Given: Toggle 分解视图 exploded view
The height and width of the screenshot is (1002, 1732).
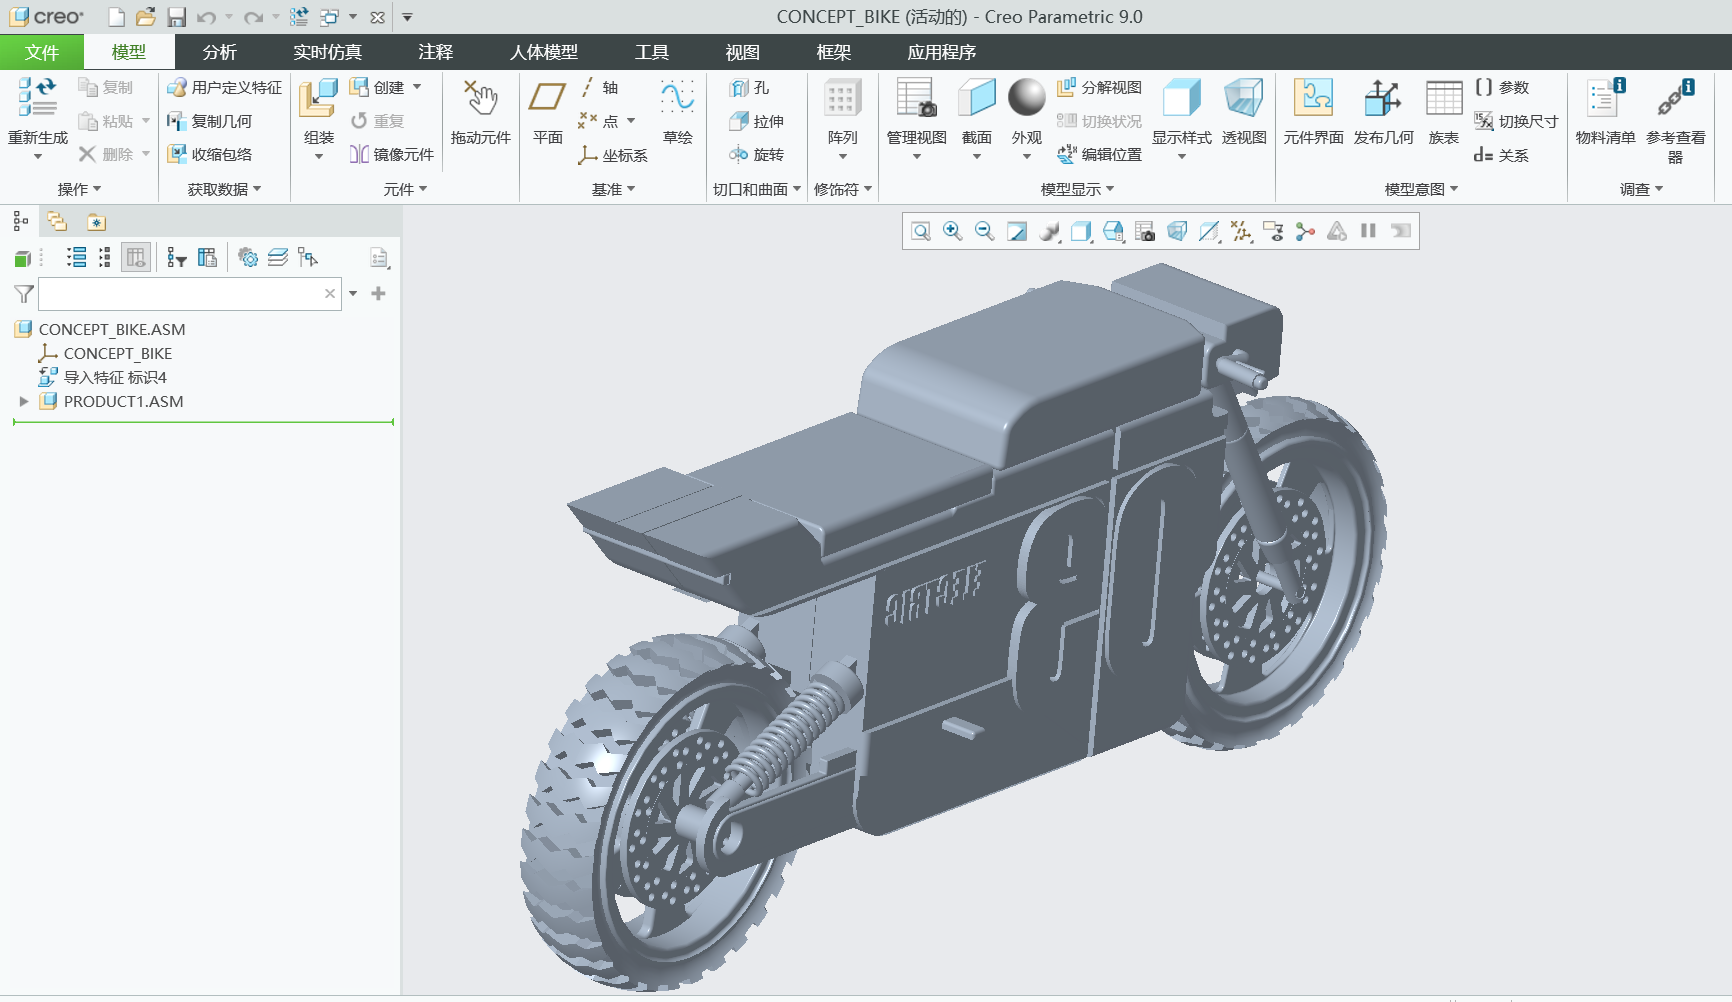Looking at the screenshot, I should (1100, 88).
